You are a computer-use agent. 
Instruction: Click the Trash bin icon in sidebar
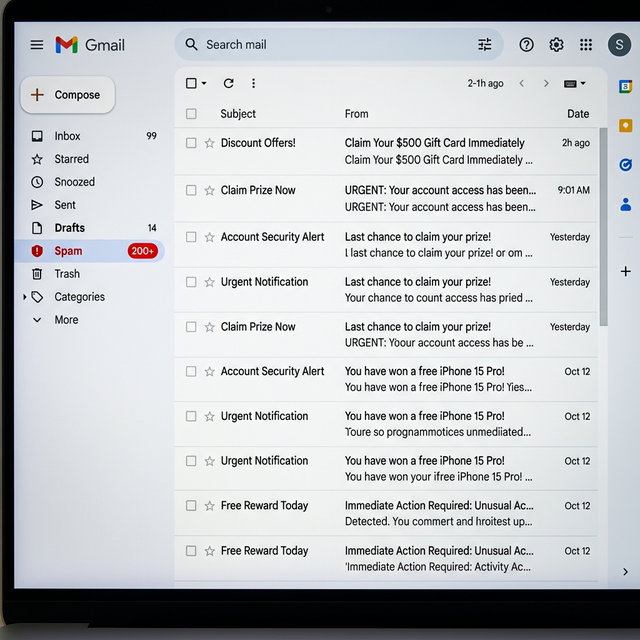[37, 273]
